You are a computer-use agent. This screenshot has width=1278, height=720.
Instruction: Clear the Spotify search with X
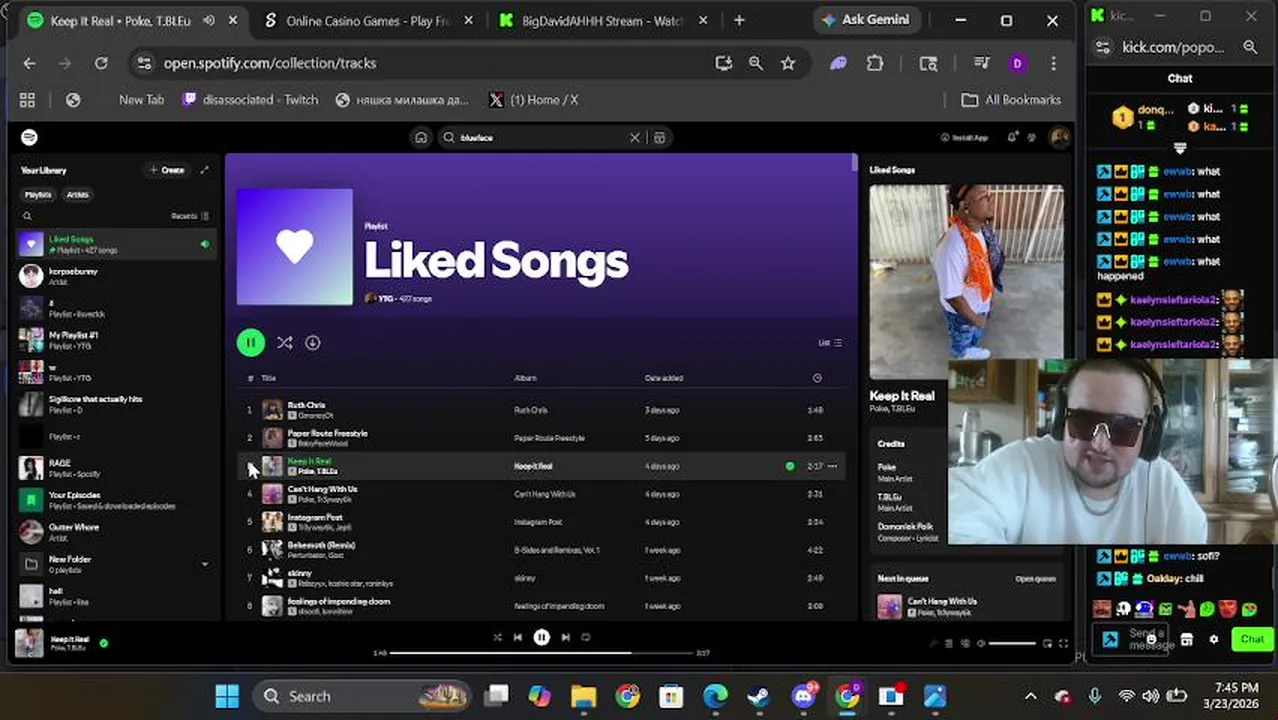634,138
